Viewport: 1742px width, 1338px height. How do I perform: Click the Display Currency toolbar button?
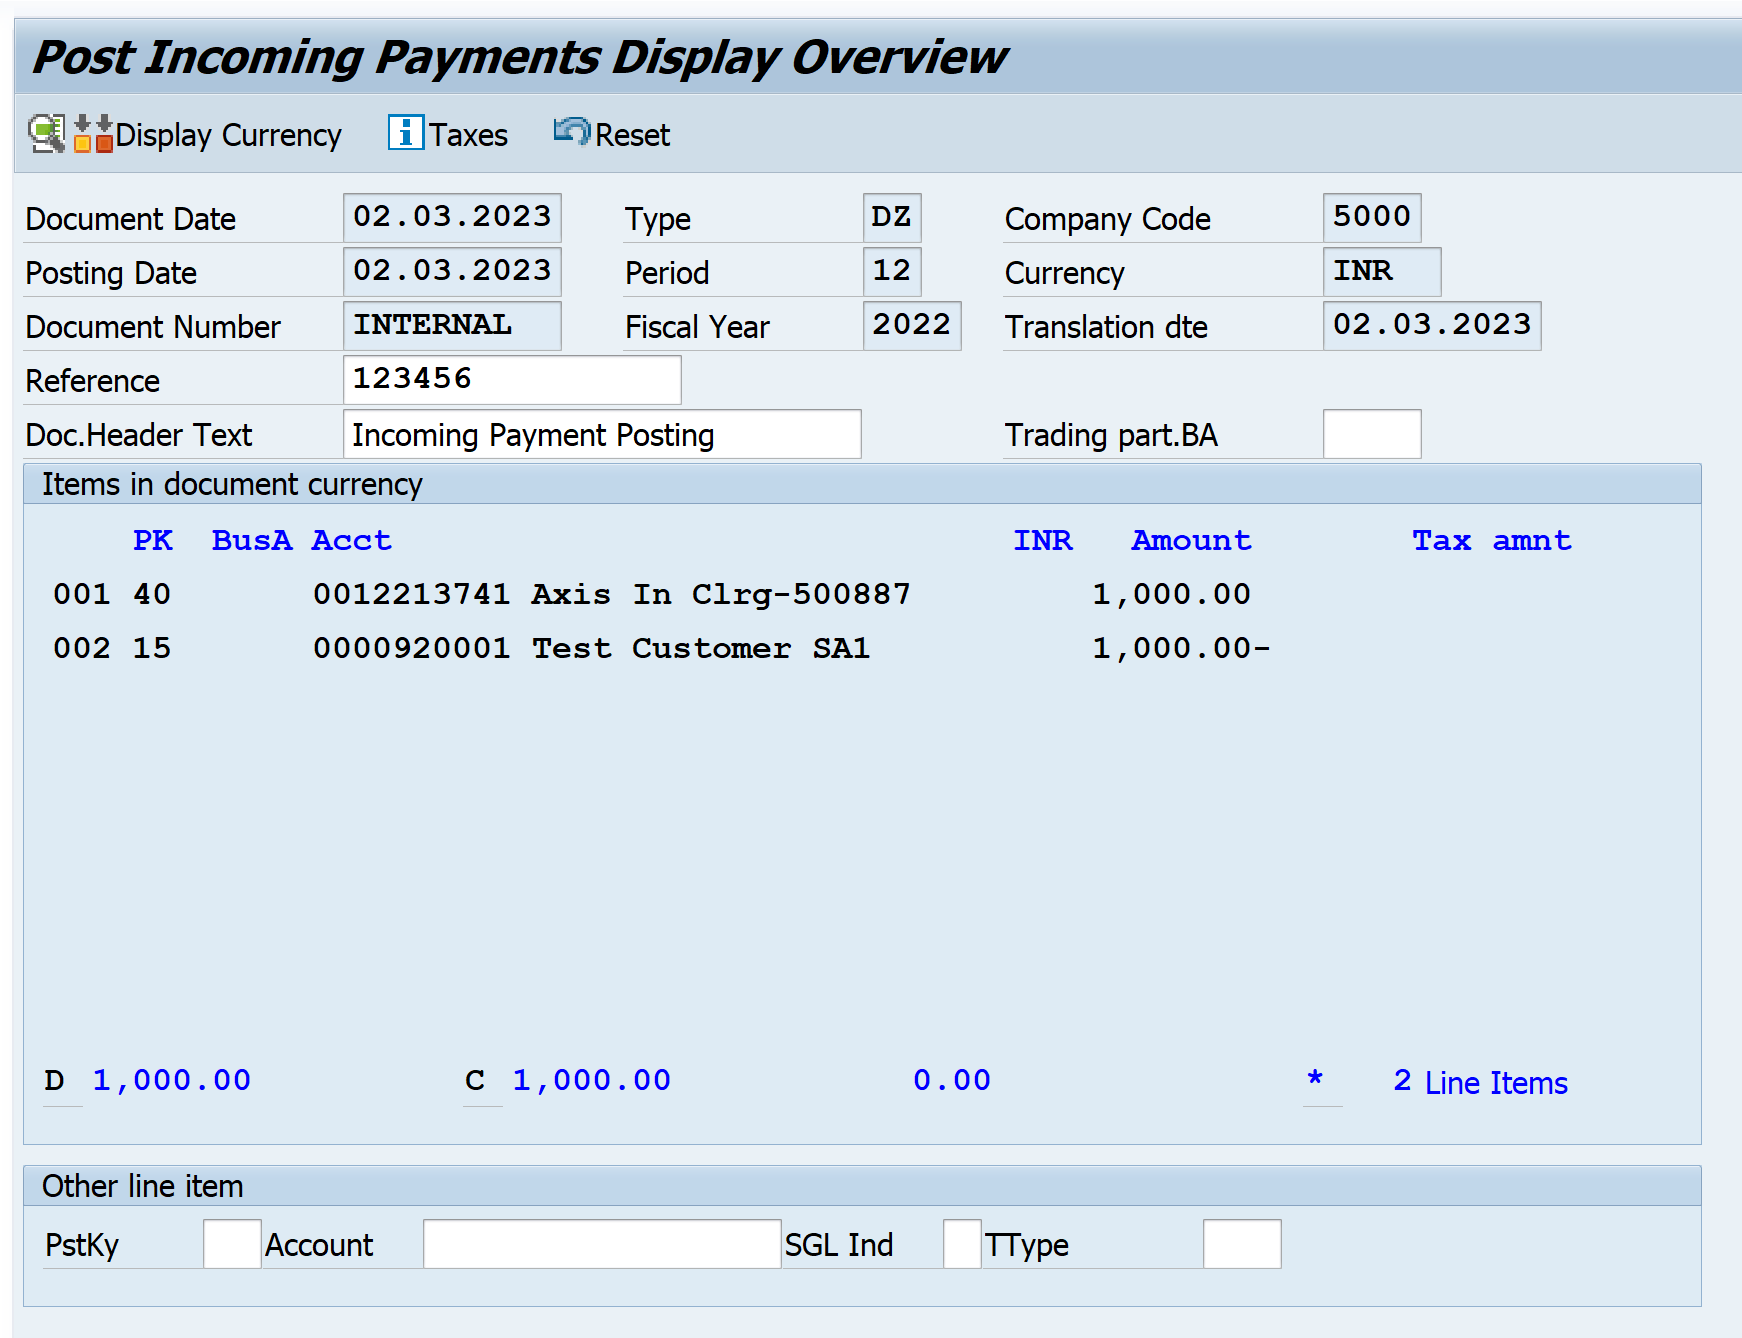[208, 134]
